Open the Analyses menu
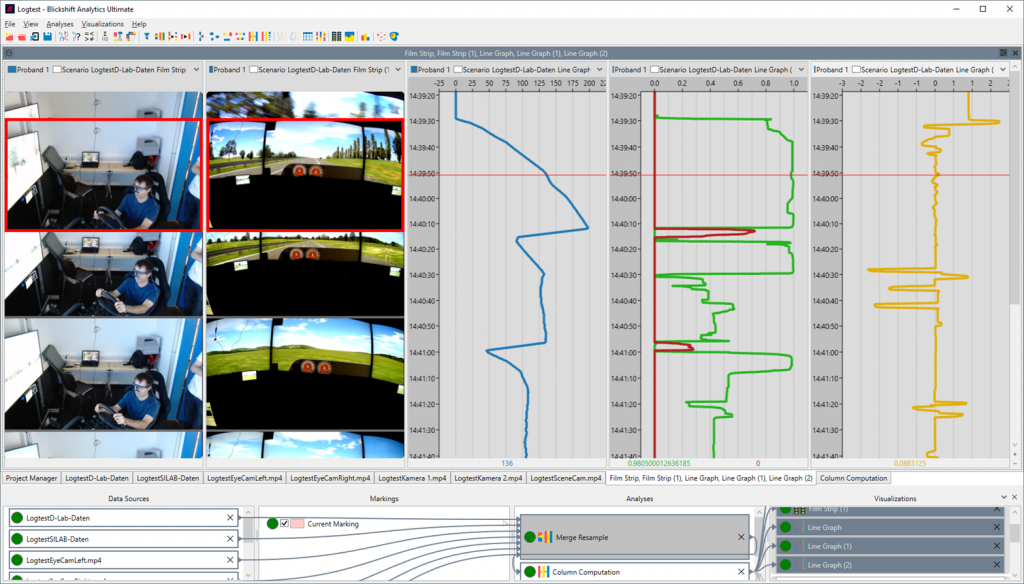Image resolution: width=1024 pixels, height=584 pixels. coord(59,23)
